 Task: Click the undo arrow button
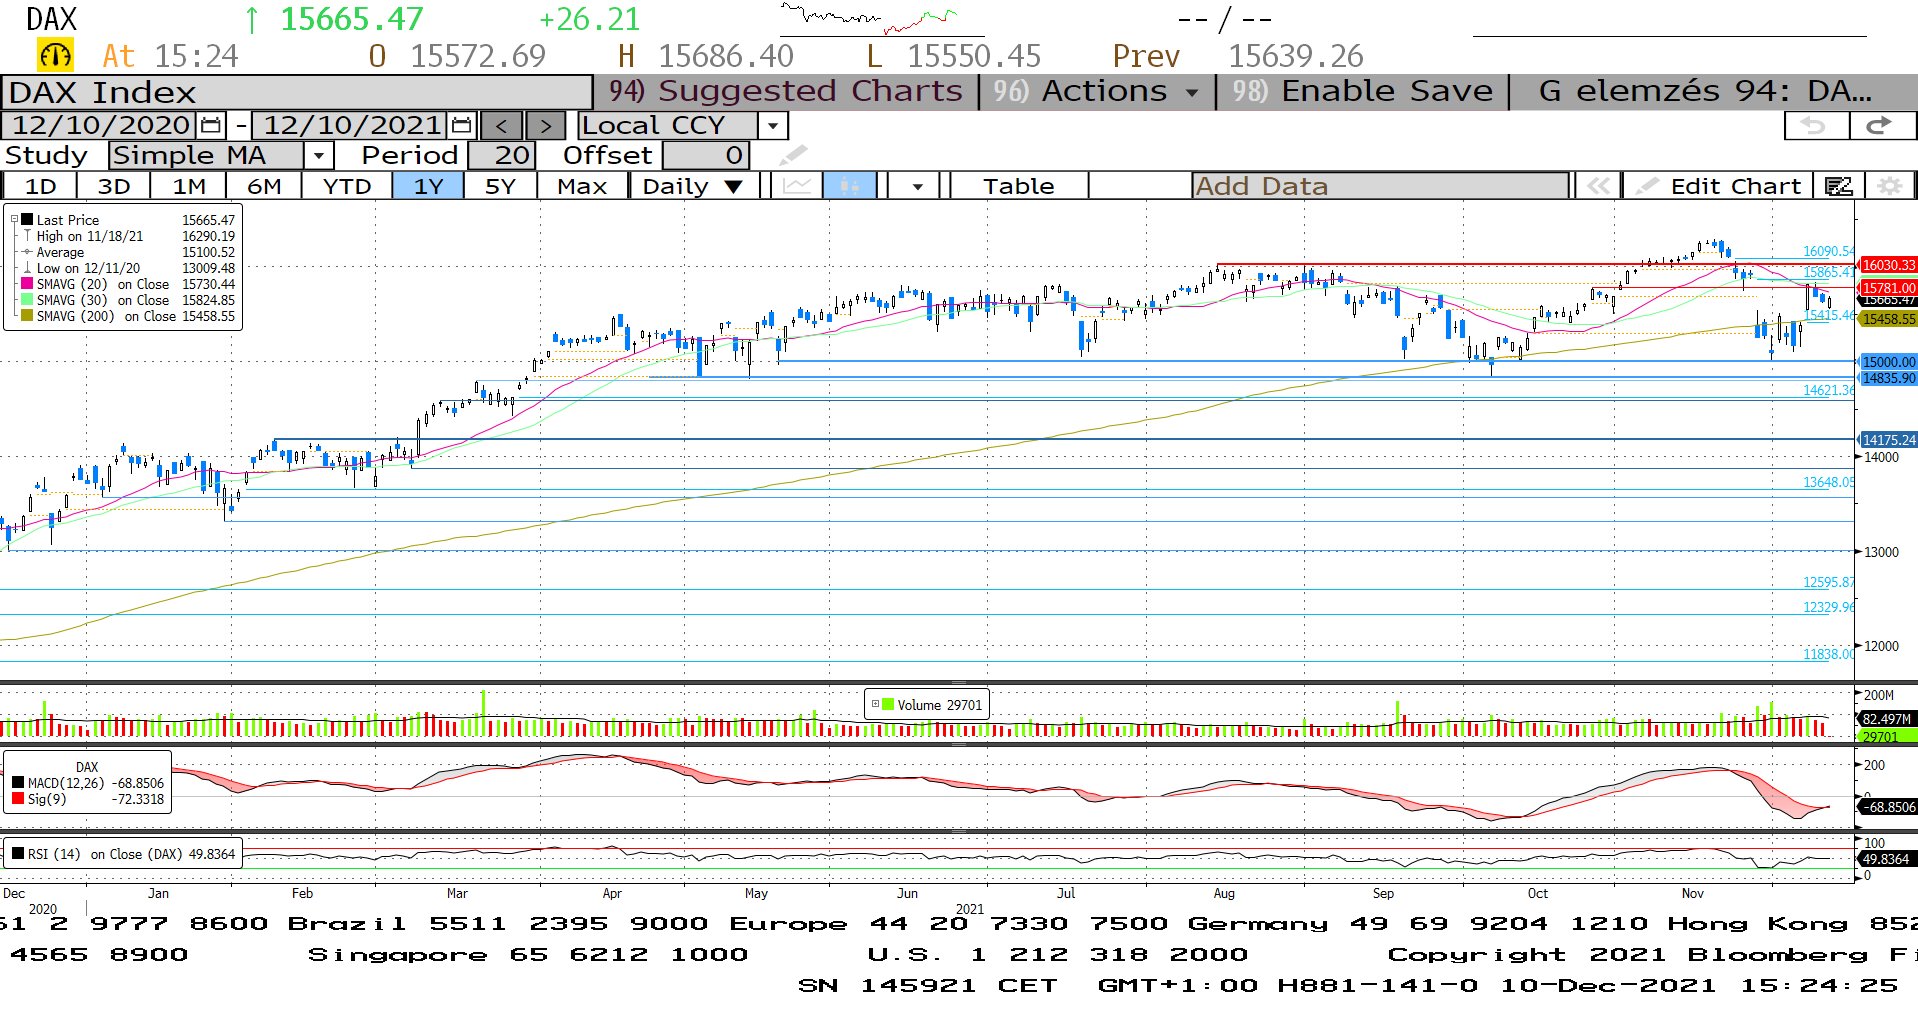[1815, 126]
